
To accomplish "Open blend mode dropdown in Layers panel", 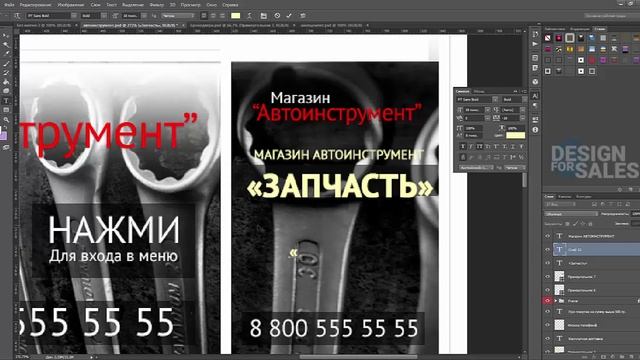I will click(x=571, y=214).
